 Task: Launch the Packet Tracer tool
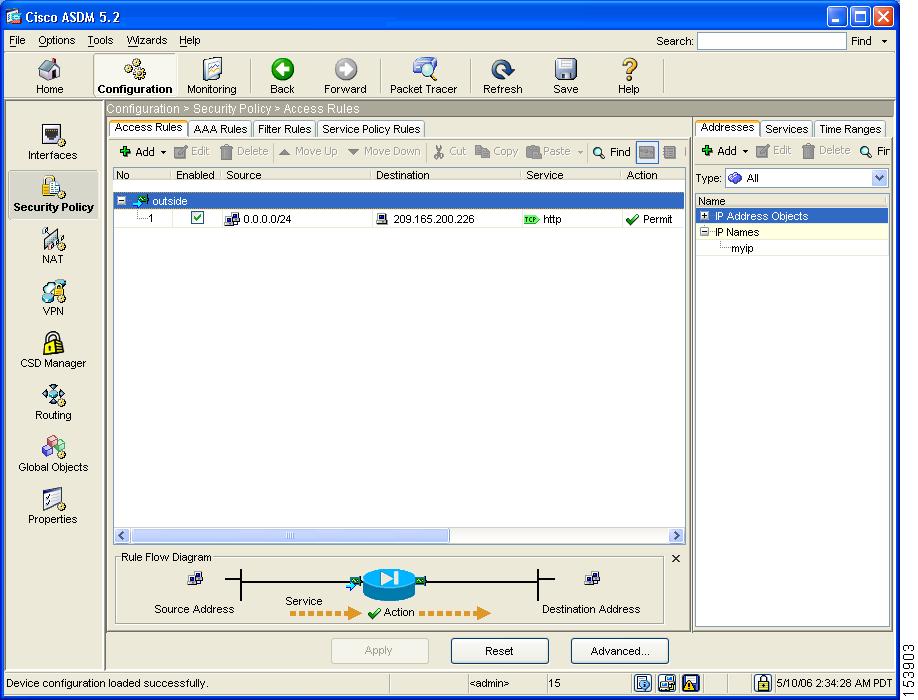pyautogui.click(x=423, y=76)
